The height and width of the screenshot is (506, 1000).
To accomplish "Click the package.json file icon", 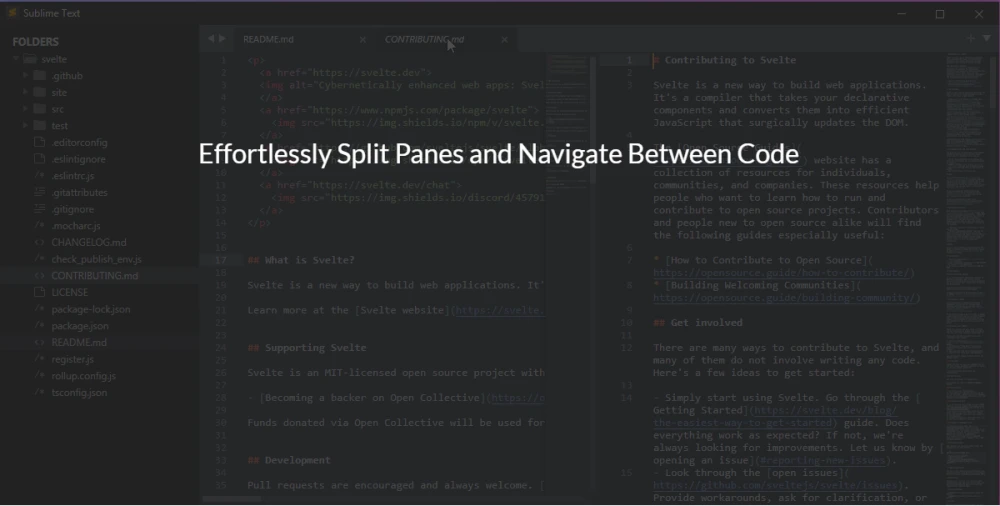I will pyautogui.click(x=40, y=325).
